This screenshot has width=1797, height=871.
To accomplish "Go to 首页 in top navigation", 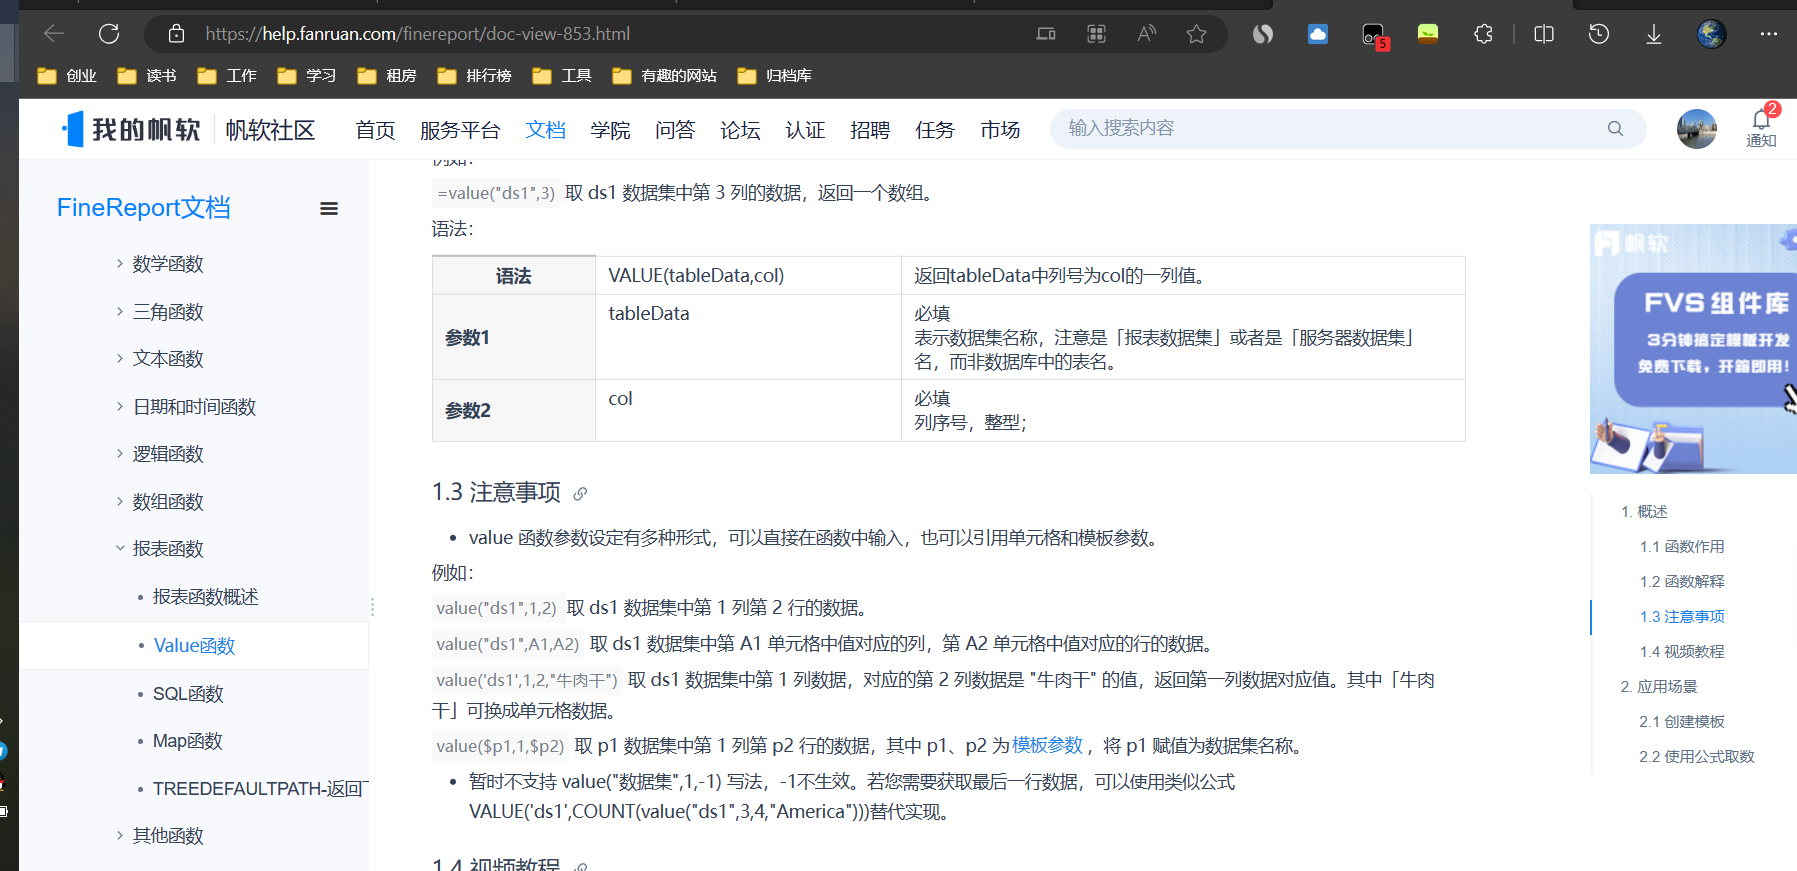I will point(375,130).
